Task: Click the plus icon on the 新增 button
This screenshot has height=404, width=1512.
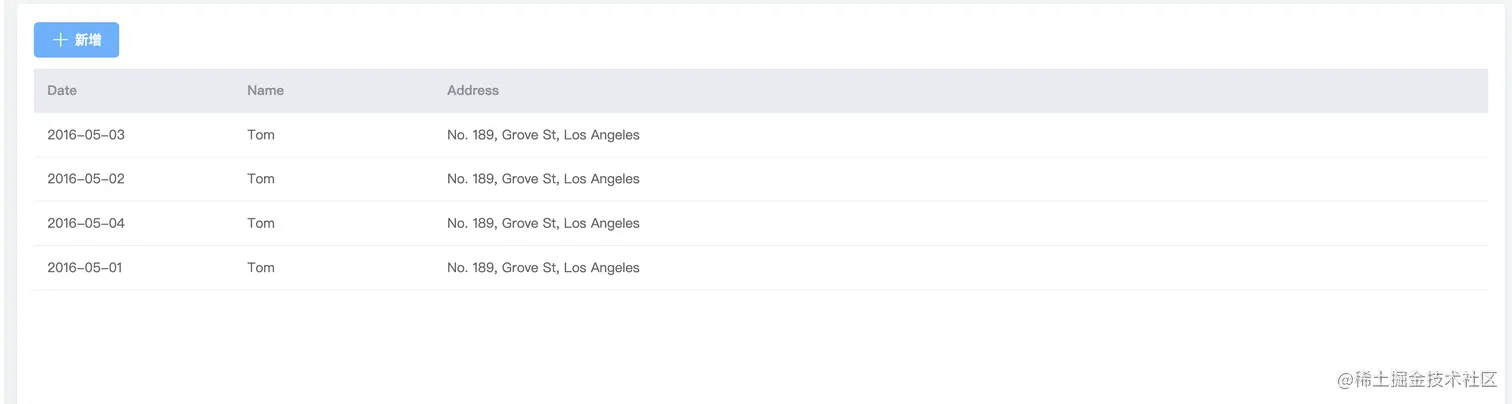Action: (x=60, y=40)
